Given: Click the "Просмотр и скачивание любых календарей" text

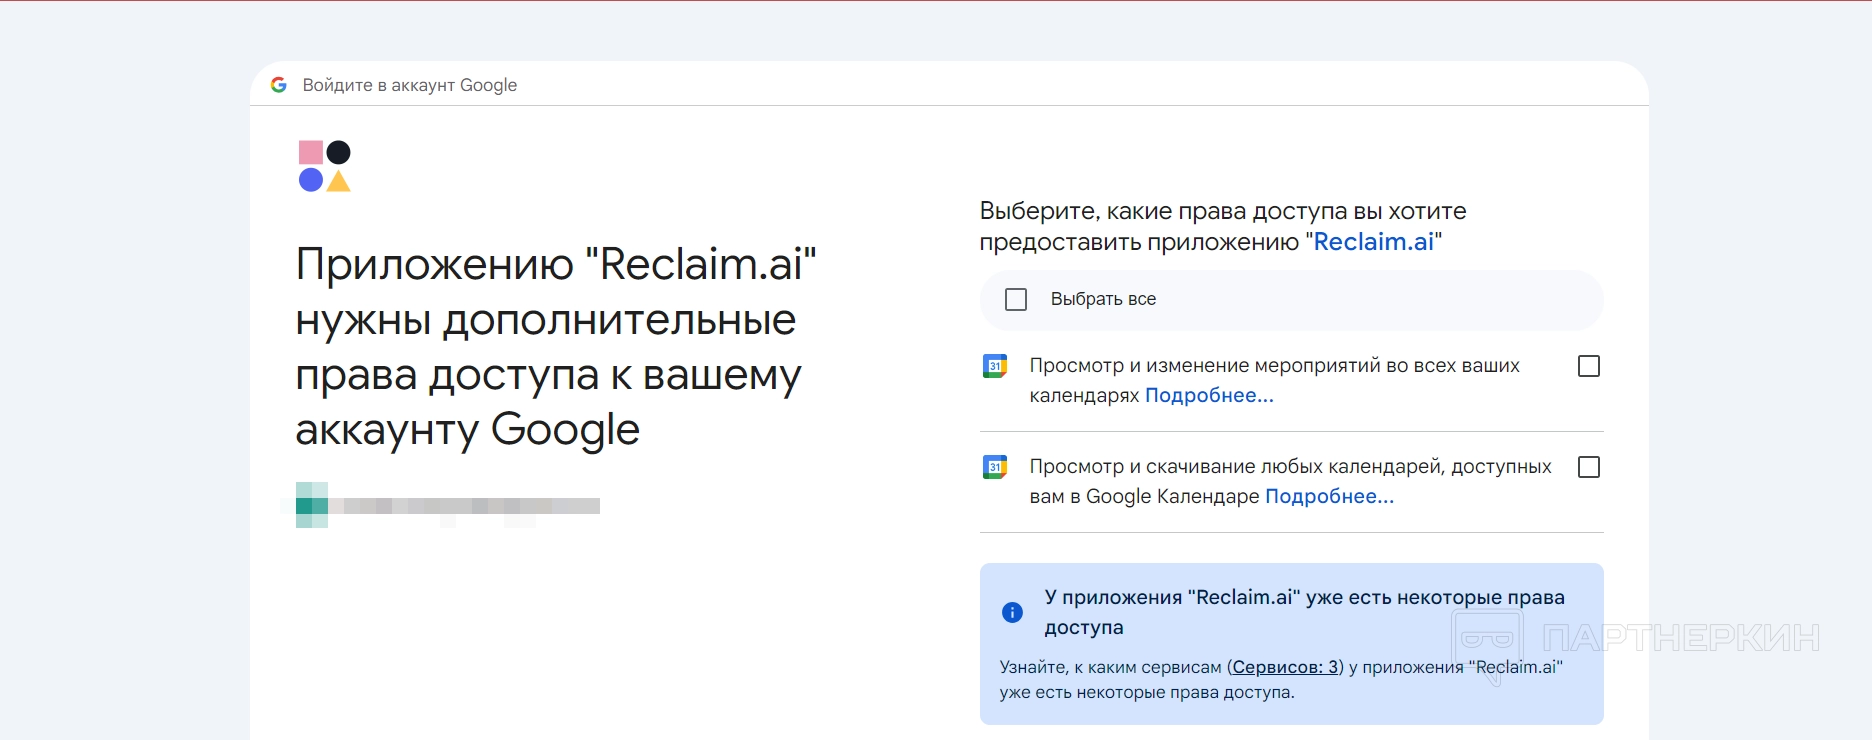Looking at the screenshot, I should pyautogui.click(x=1290, y=467).
